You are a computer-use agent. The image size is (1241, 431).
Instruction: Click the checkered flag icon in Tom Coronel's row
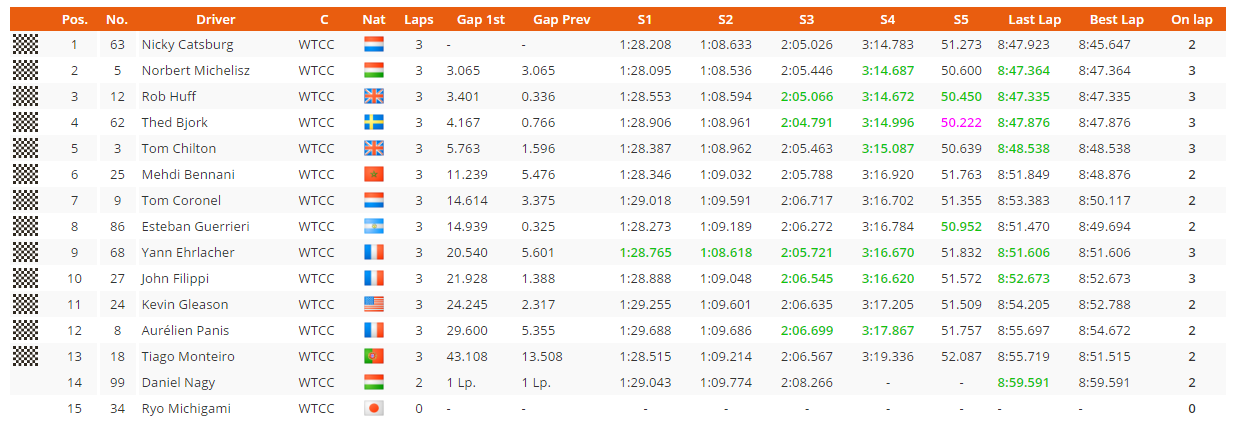click(26, 201)
